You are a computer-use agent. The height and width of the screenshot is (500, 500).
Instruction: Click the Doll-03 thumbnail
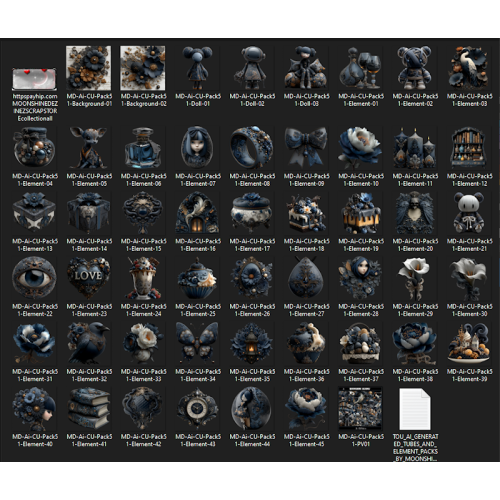coord(306,68)
